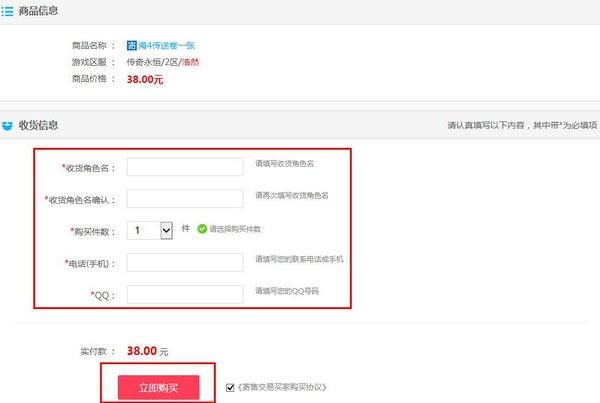Click the 请填写您的联系电话或手机 hint text
600x403 pixels.
[x=299, y=259]
